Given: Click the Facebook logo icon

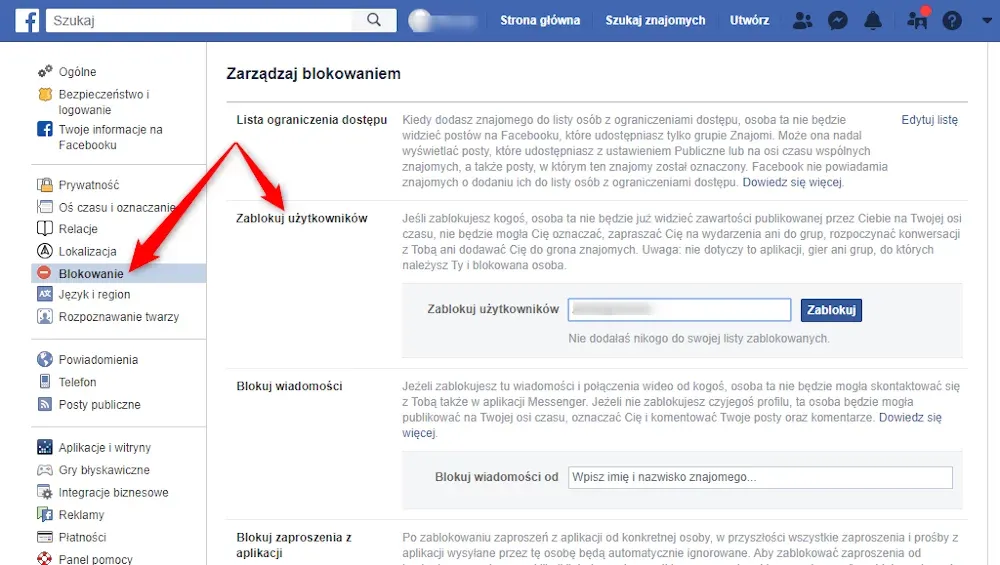Looking at the screenshot, I should point(27,20).
